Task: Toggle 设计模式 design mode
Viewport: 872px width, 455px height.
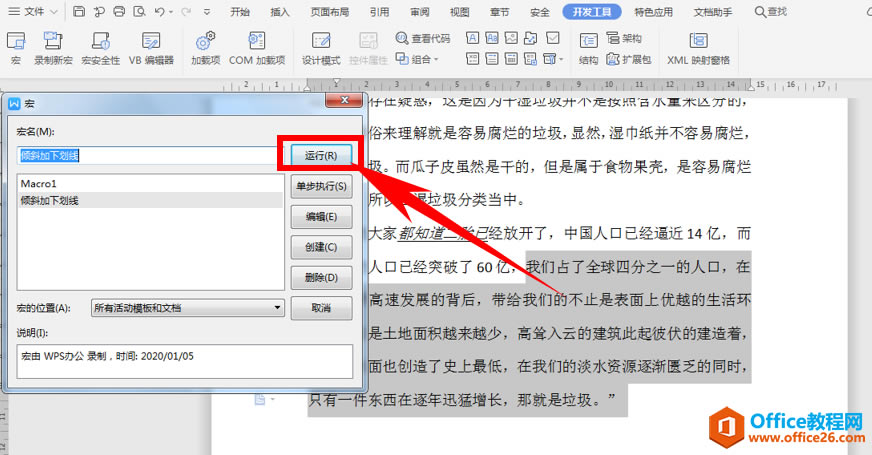Action: pyautogui.click(x=320, y=48)
